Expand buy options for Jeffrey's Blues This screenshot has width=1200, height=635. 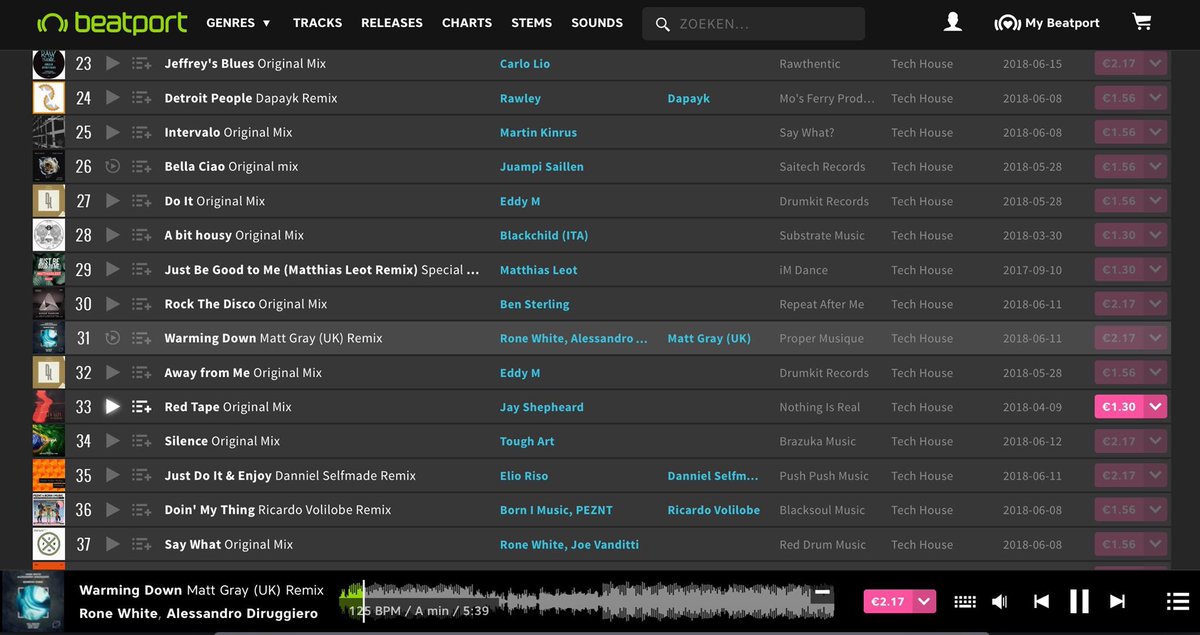tap(1156, 64)
